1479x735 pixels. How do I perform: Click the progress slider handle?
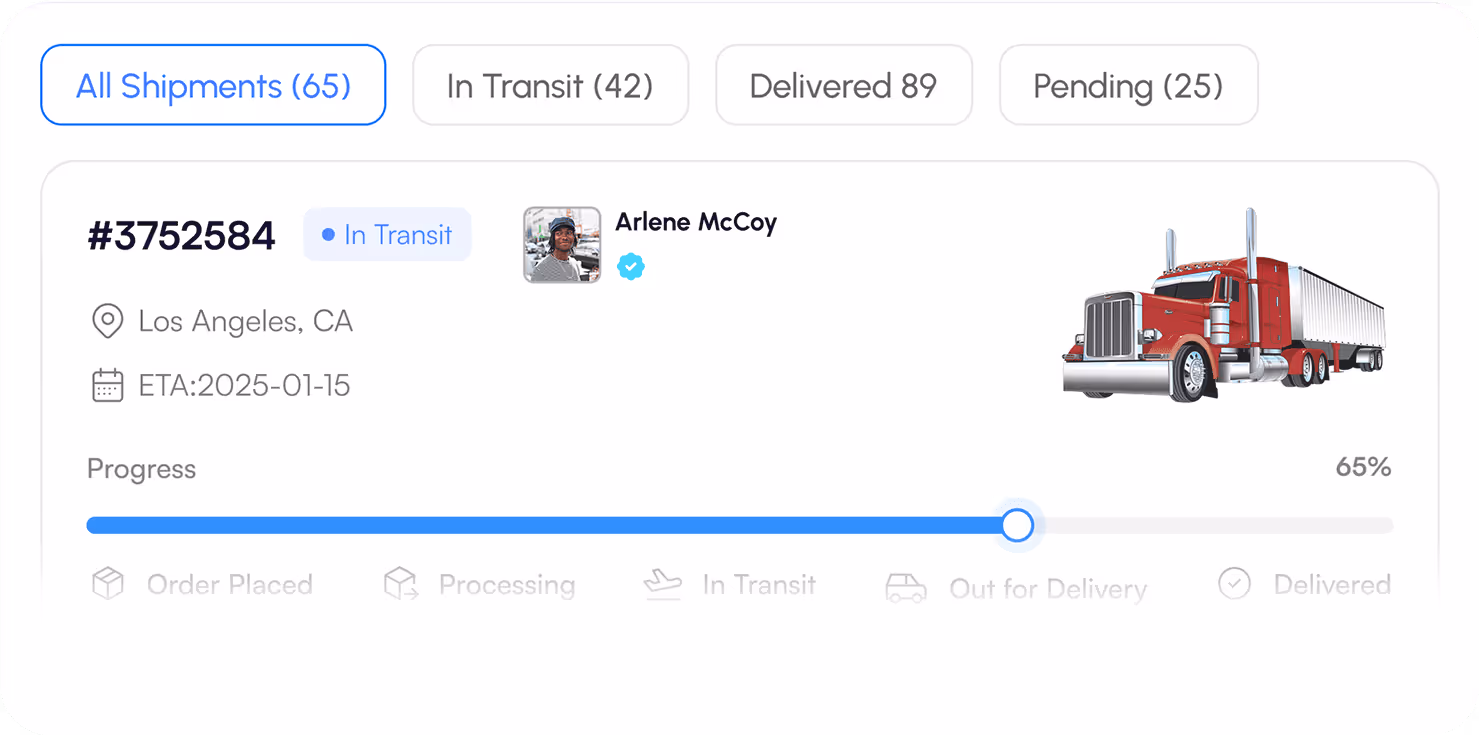tap(1017, 525)
